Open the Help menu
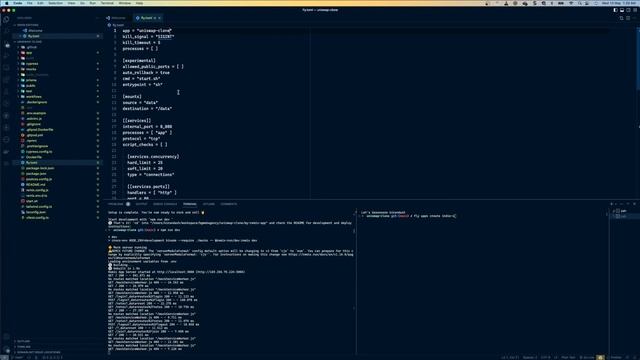The width and height of the screenshot is (640, 360). click(139, 3)
